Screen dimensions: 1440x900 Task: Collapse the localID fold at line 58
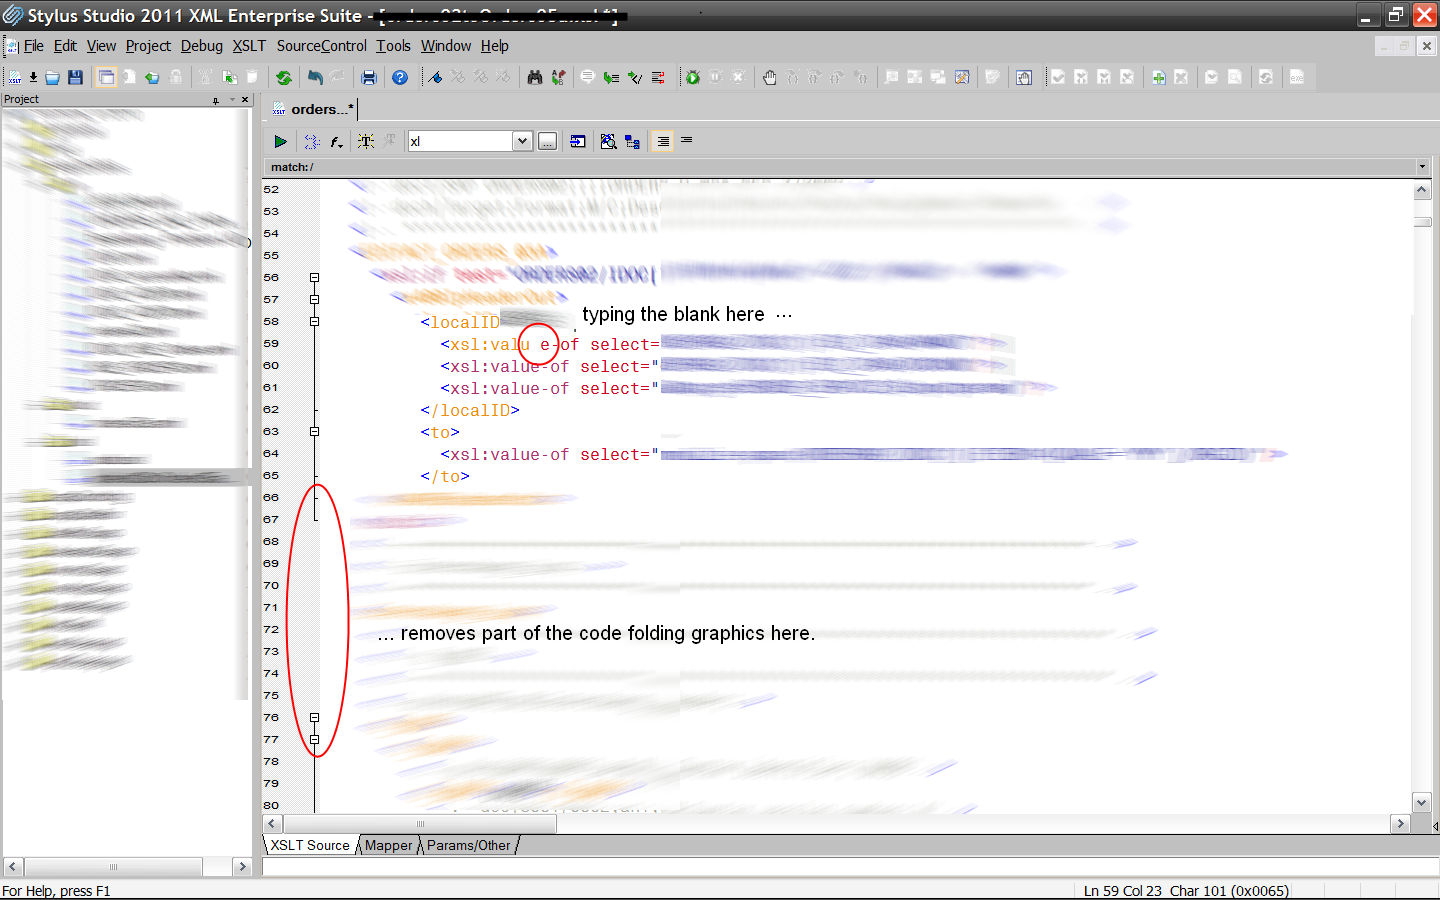[314, 322]
